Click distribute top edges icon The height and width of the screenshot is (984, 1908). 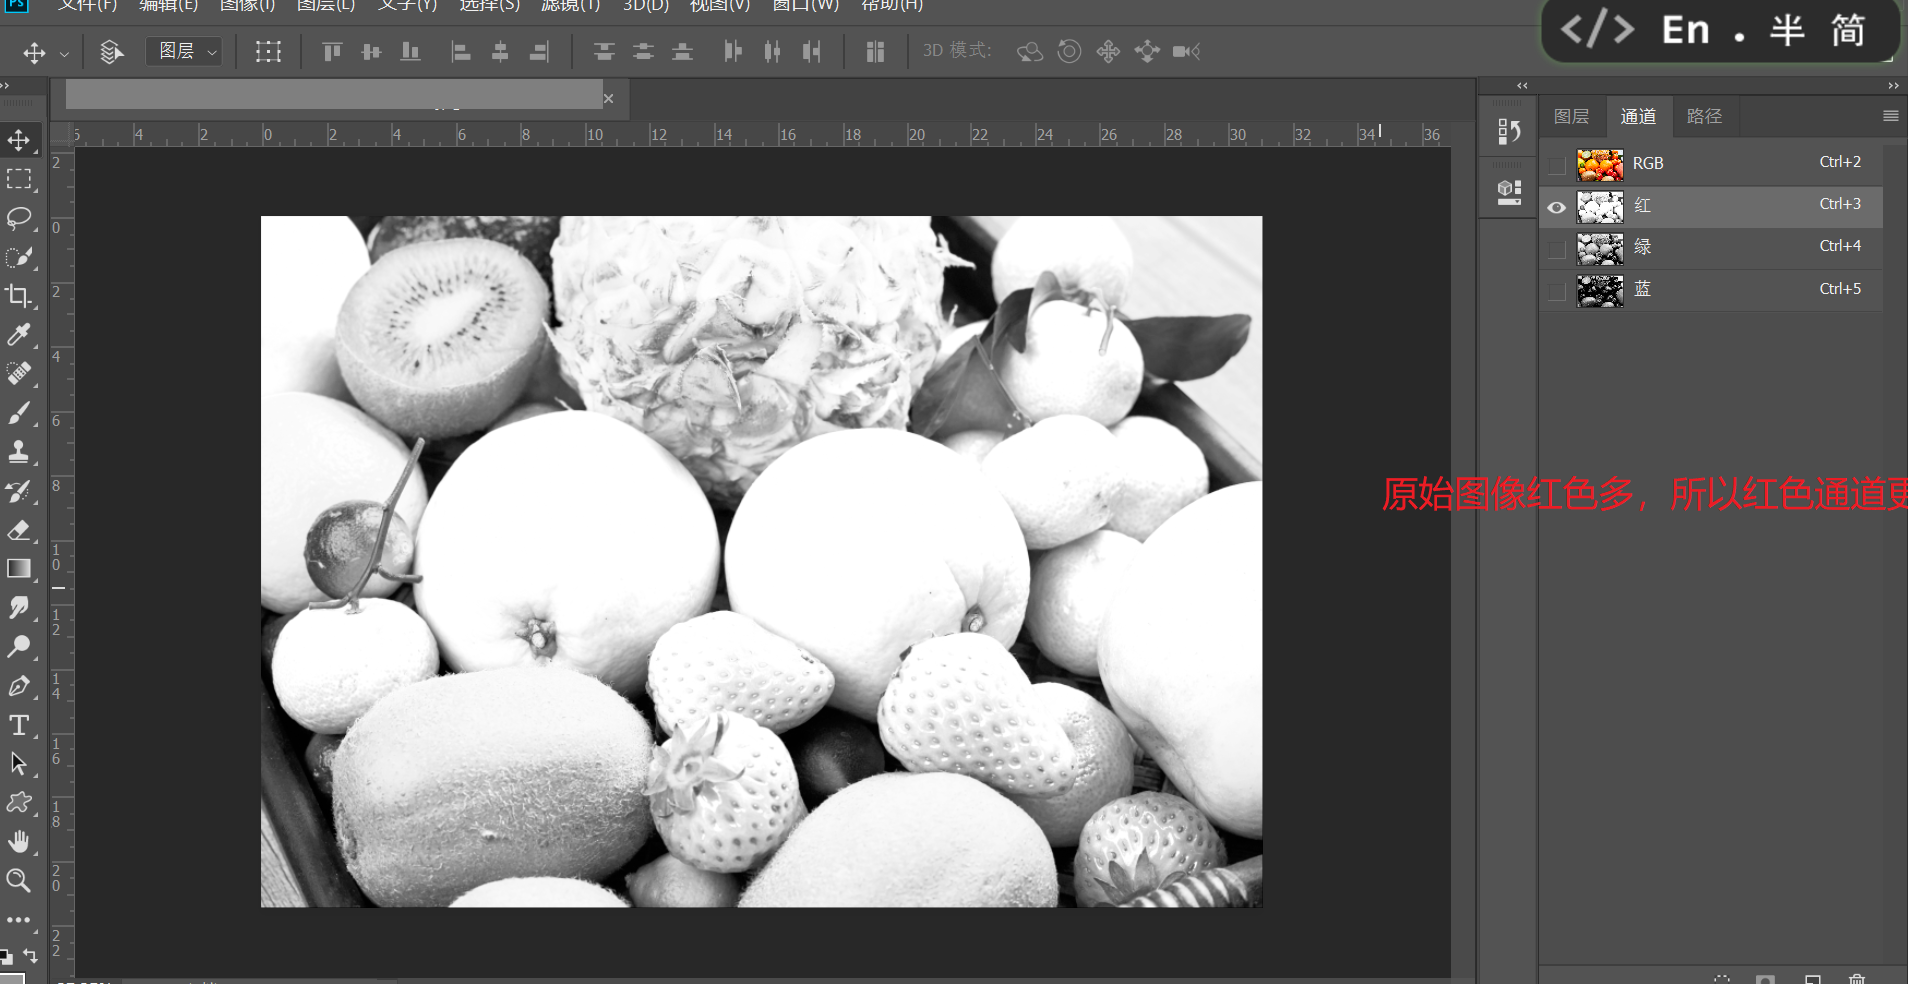[x=604, y=51]
